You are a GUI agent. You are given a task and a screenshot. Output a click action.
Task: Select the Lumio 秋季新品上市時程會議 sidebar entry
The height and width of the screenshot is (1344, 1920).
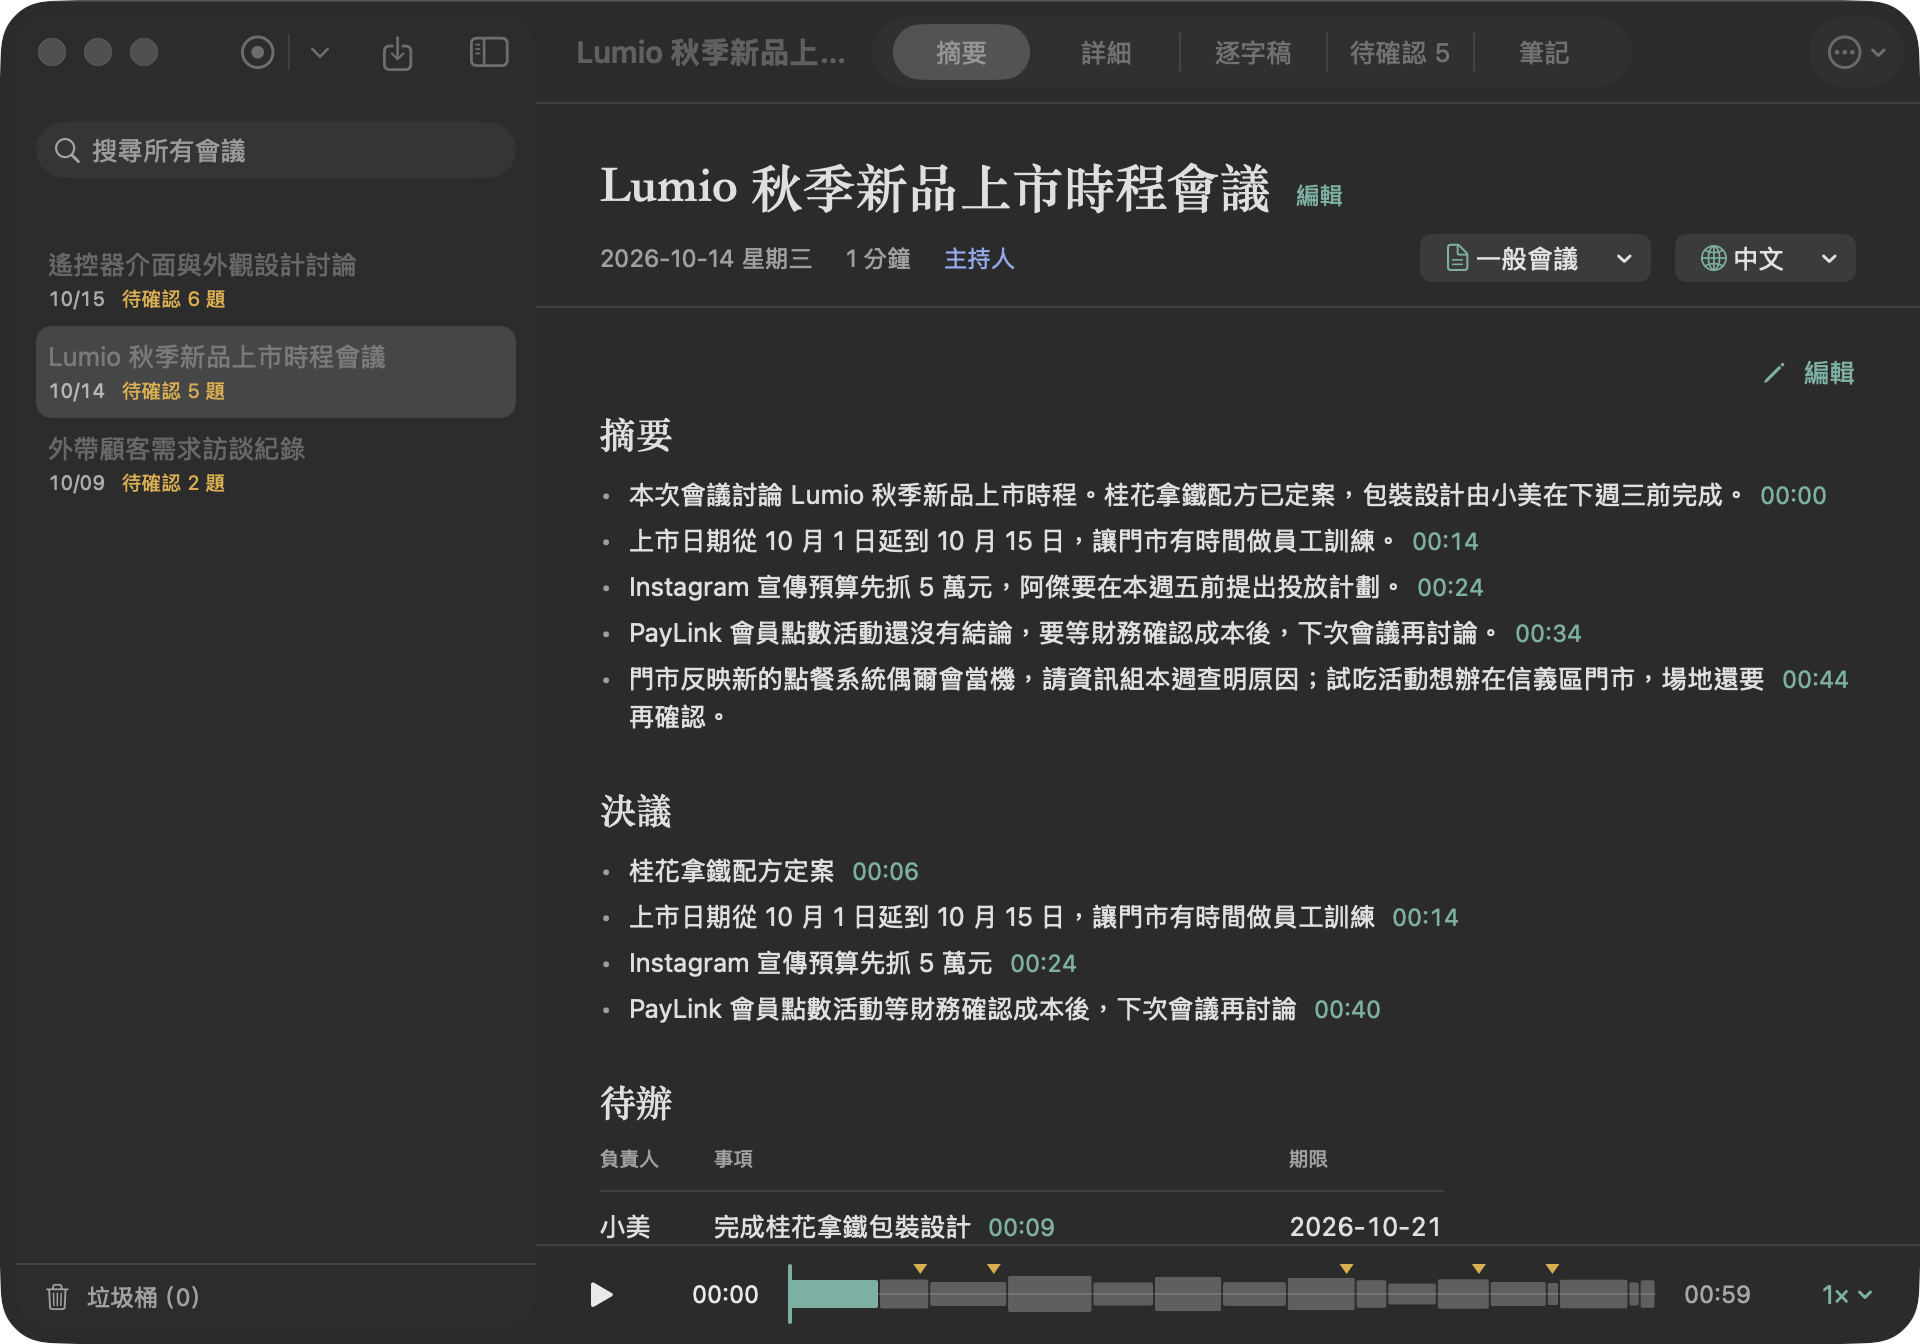point(276,372)
